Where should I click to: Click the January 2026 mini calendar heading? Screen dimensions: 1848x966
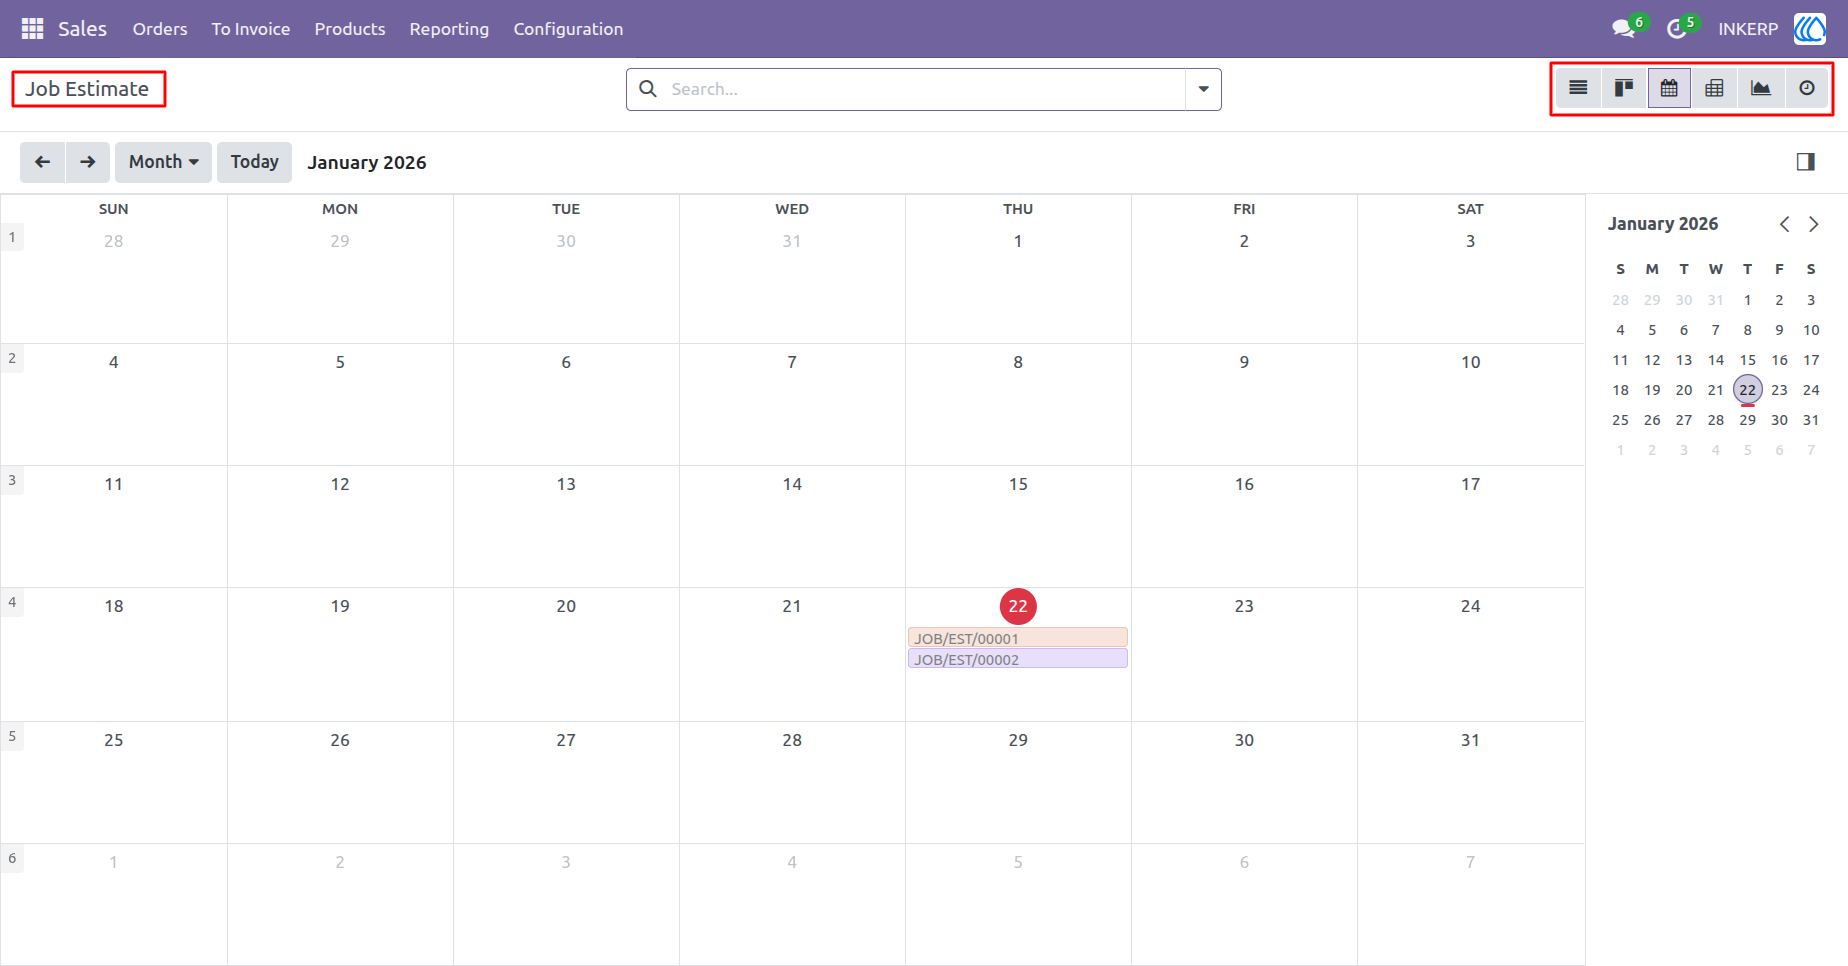click(1663, 224)
